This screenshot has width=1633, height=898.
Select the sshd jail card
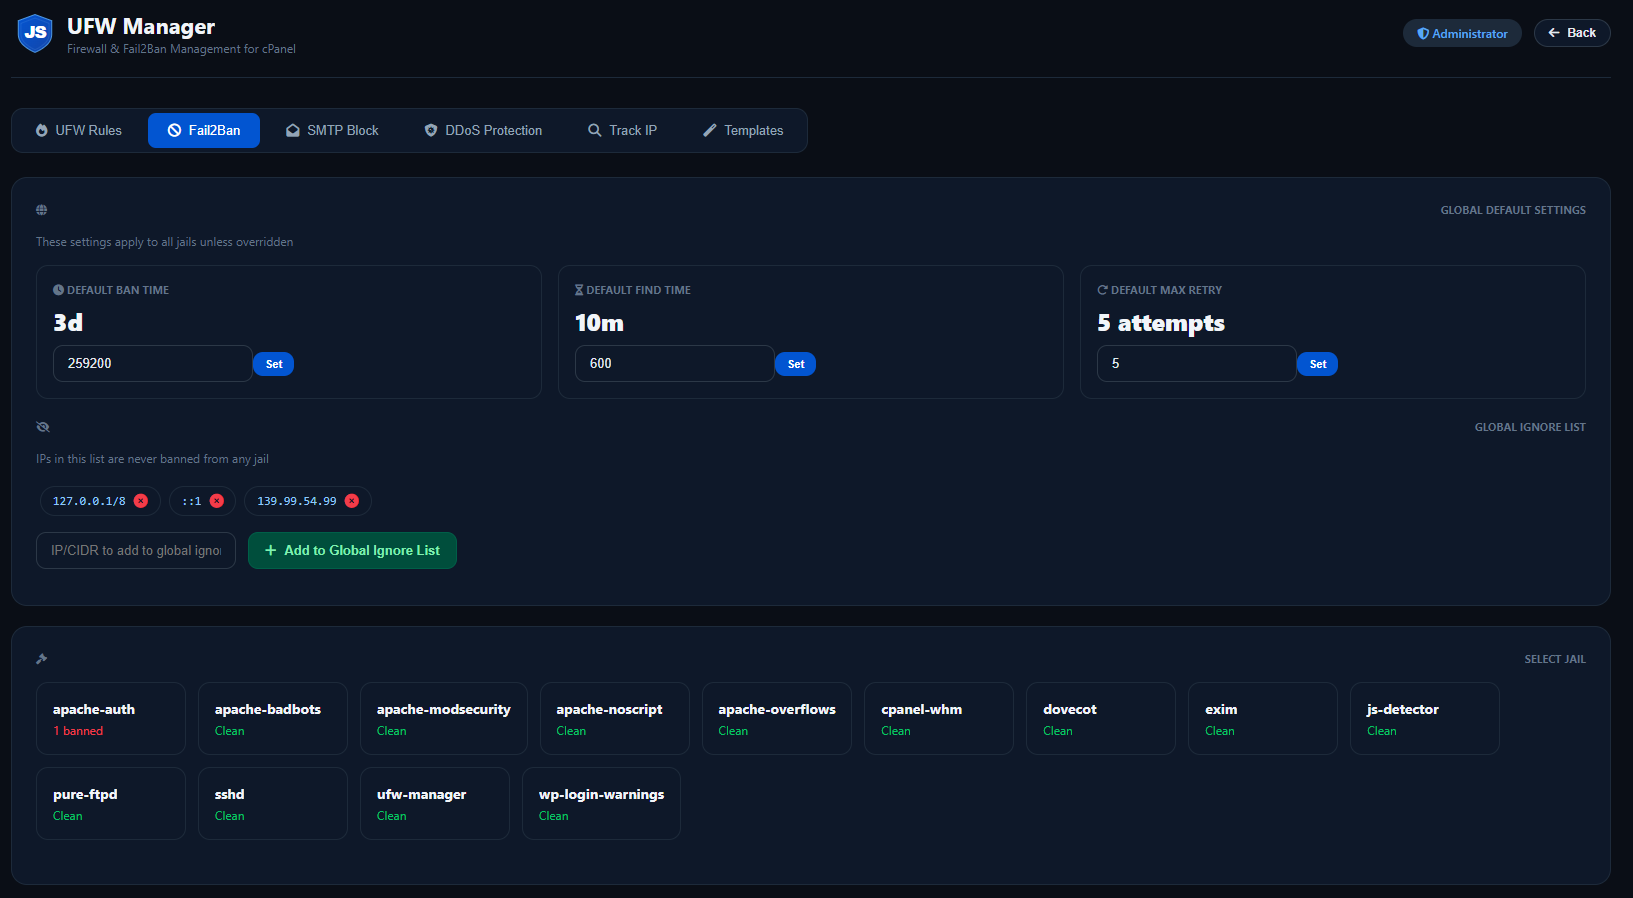point(273,804)
